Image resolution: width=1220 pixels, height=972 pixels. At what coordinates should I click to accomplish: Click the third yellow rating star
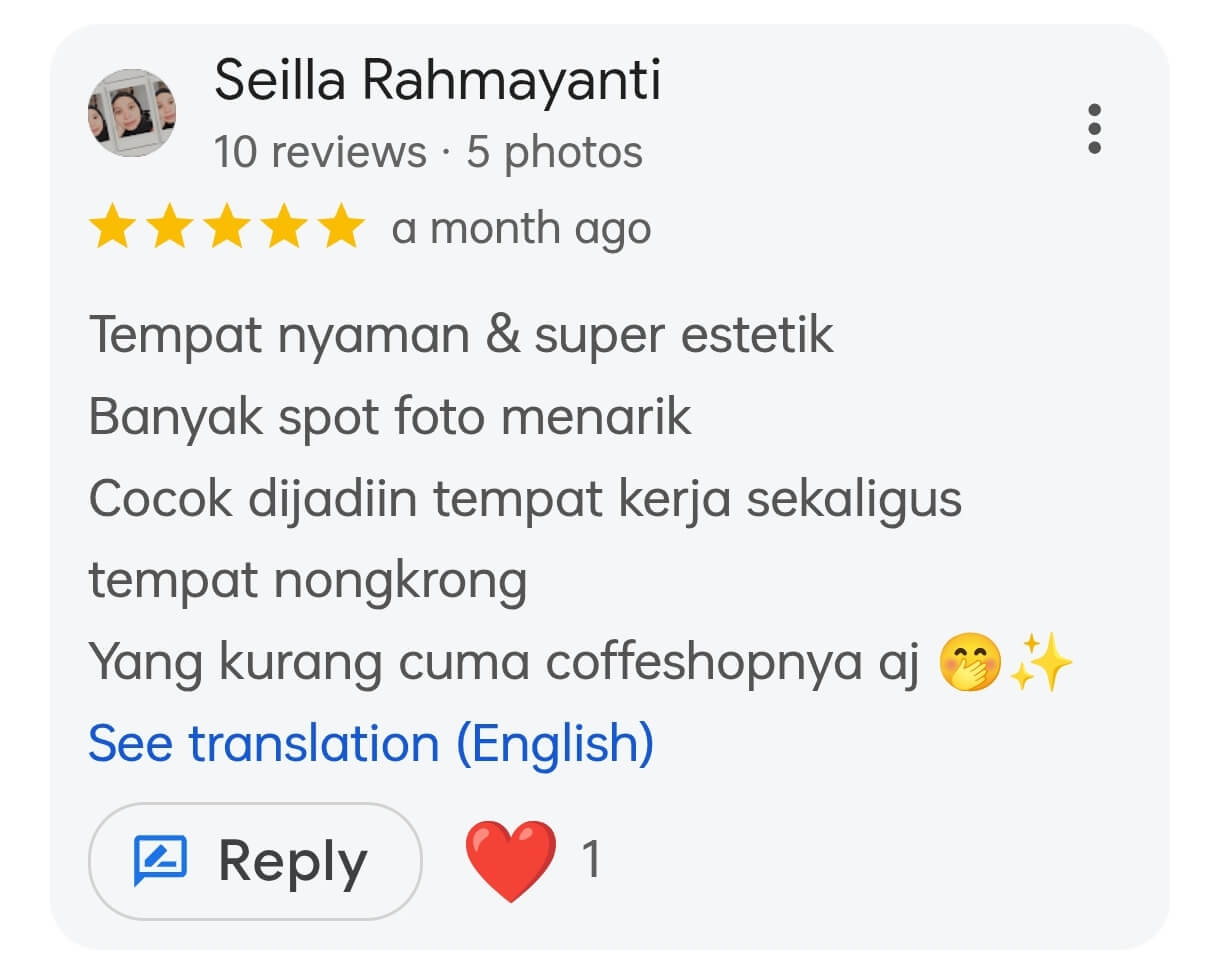[x=227, y=228]
